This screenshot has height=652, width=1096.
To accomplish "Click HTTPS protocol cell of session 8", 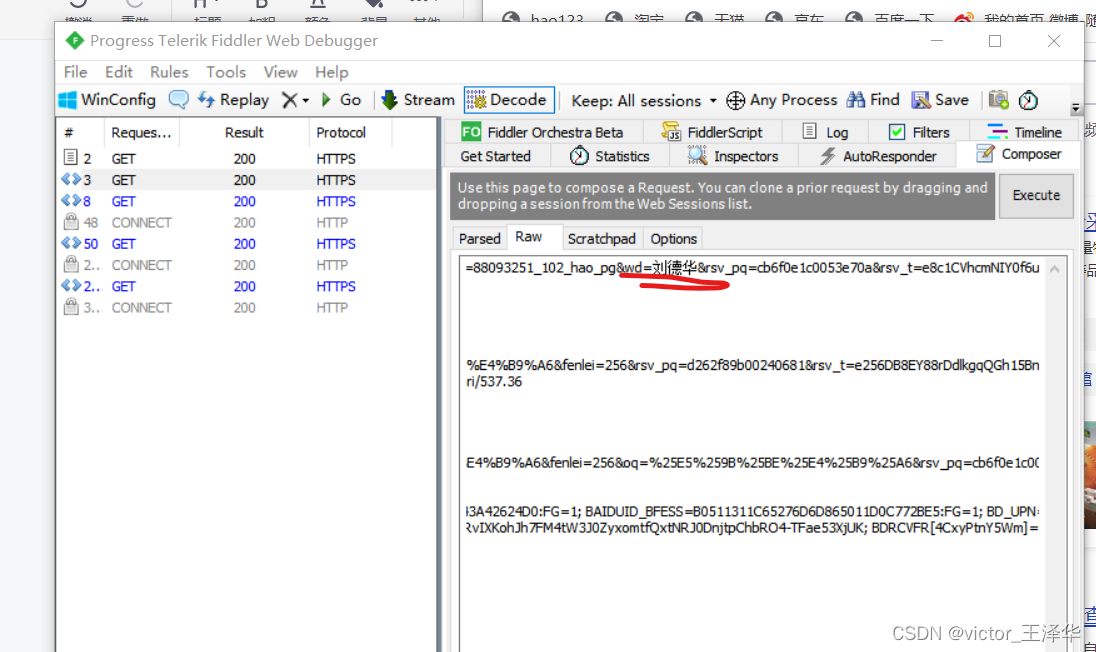I will click(336, 201).
